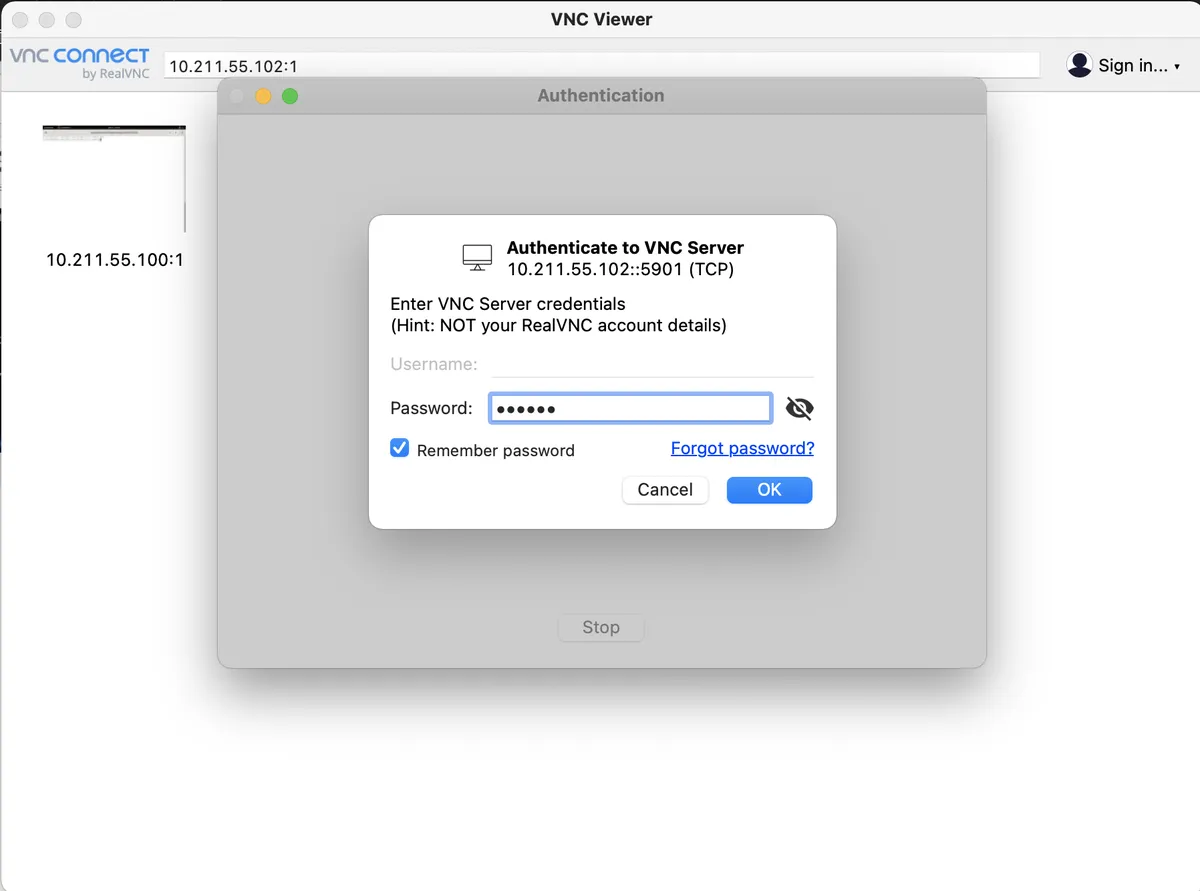Select the 10.211.55.100:1 connection thumbnail

coord(114,178)
